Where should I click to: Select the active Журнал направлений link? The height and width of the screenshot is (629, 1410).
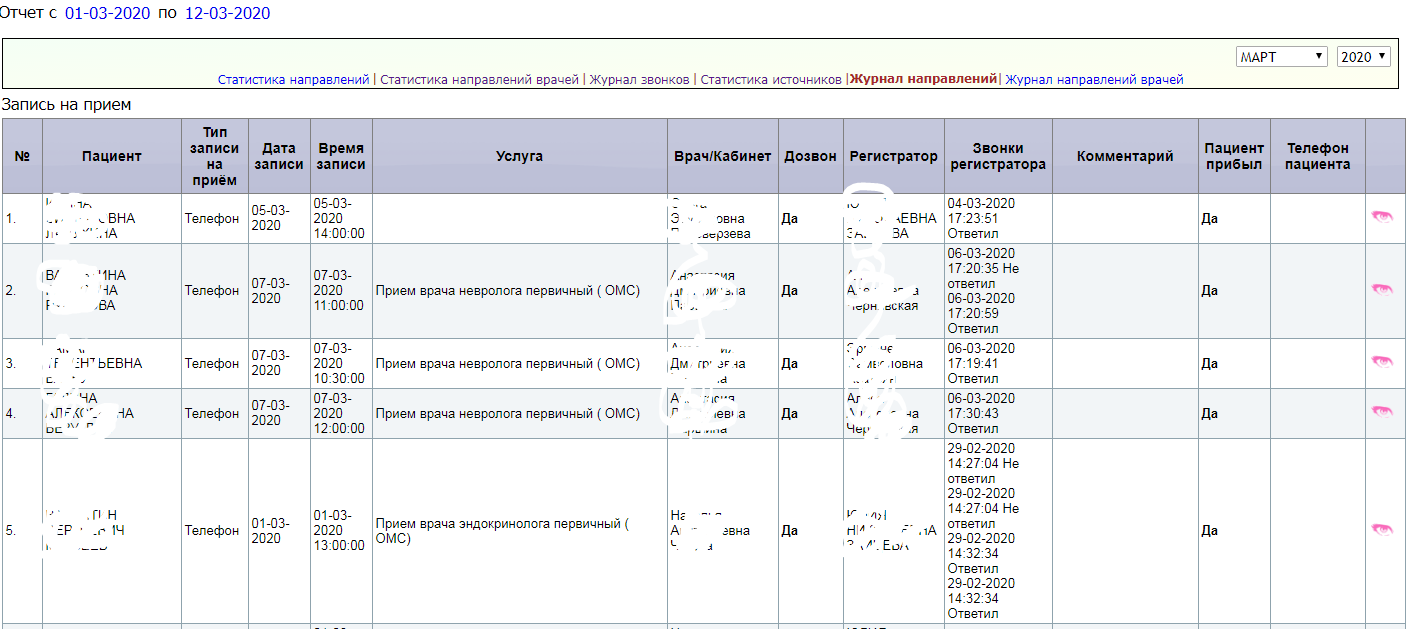pyautogui.click(x=923, y=79)
